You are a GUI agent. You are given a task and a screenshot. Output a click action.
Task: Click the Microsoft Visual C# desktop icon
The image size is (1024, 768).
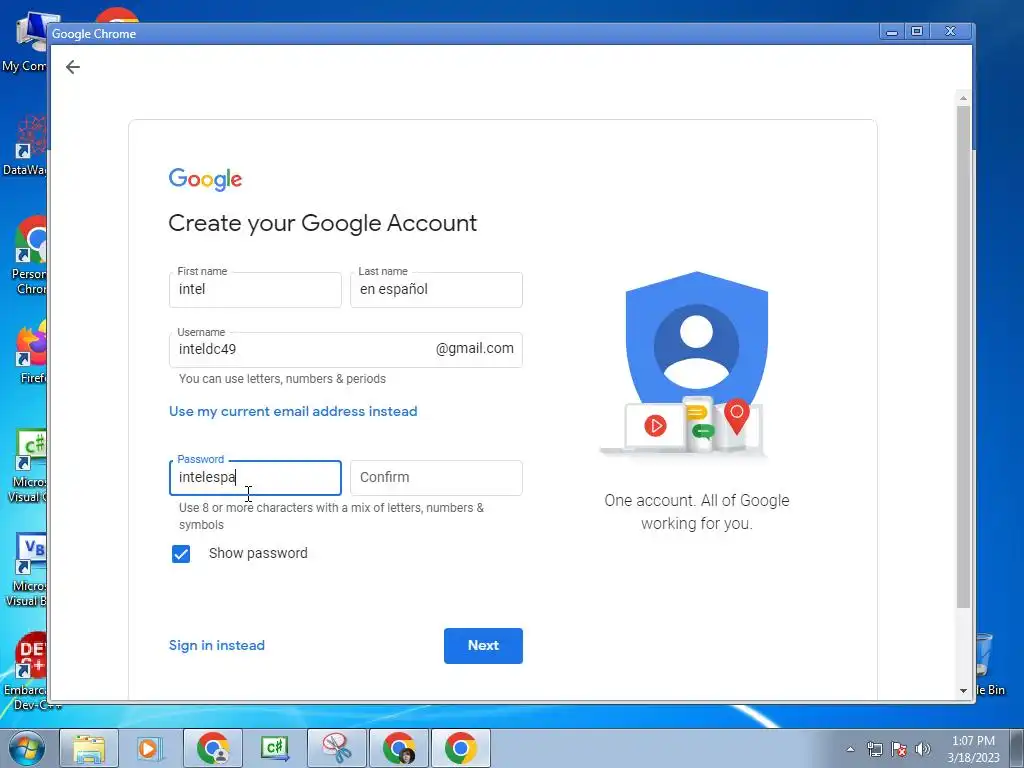coord(27,466)
